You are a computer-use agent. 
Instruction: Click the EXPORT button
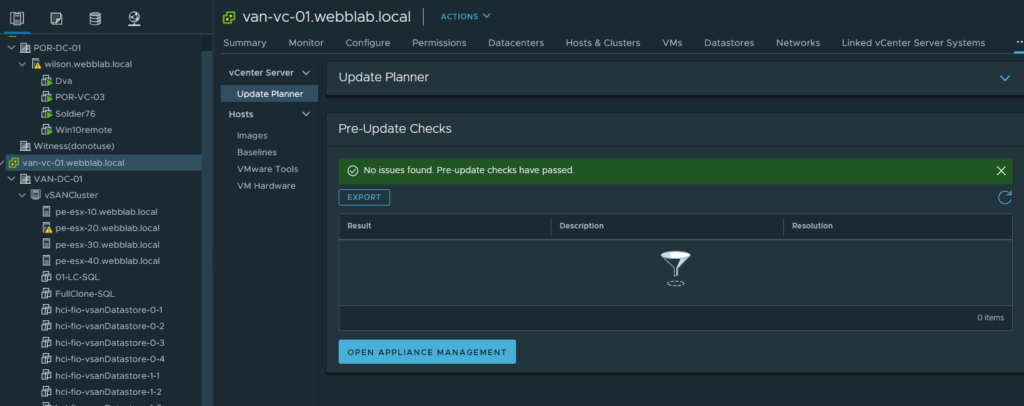364,197
